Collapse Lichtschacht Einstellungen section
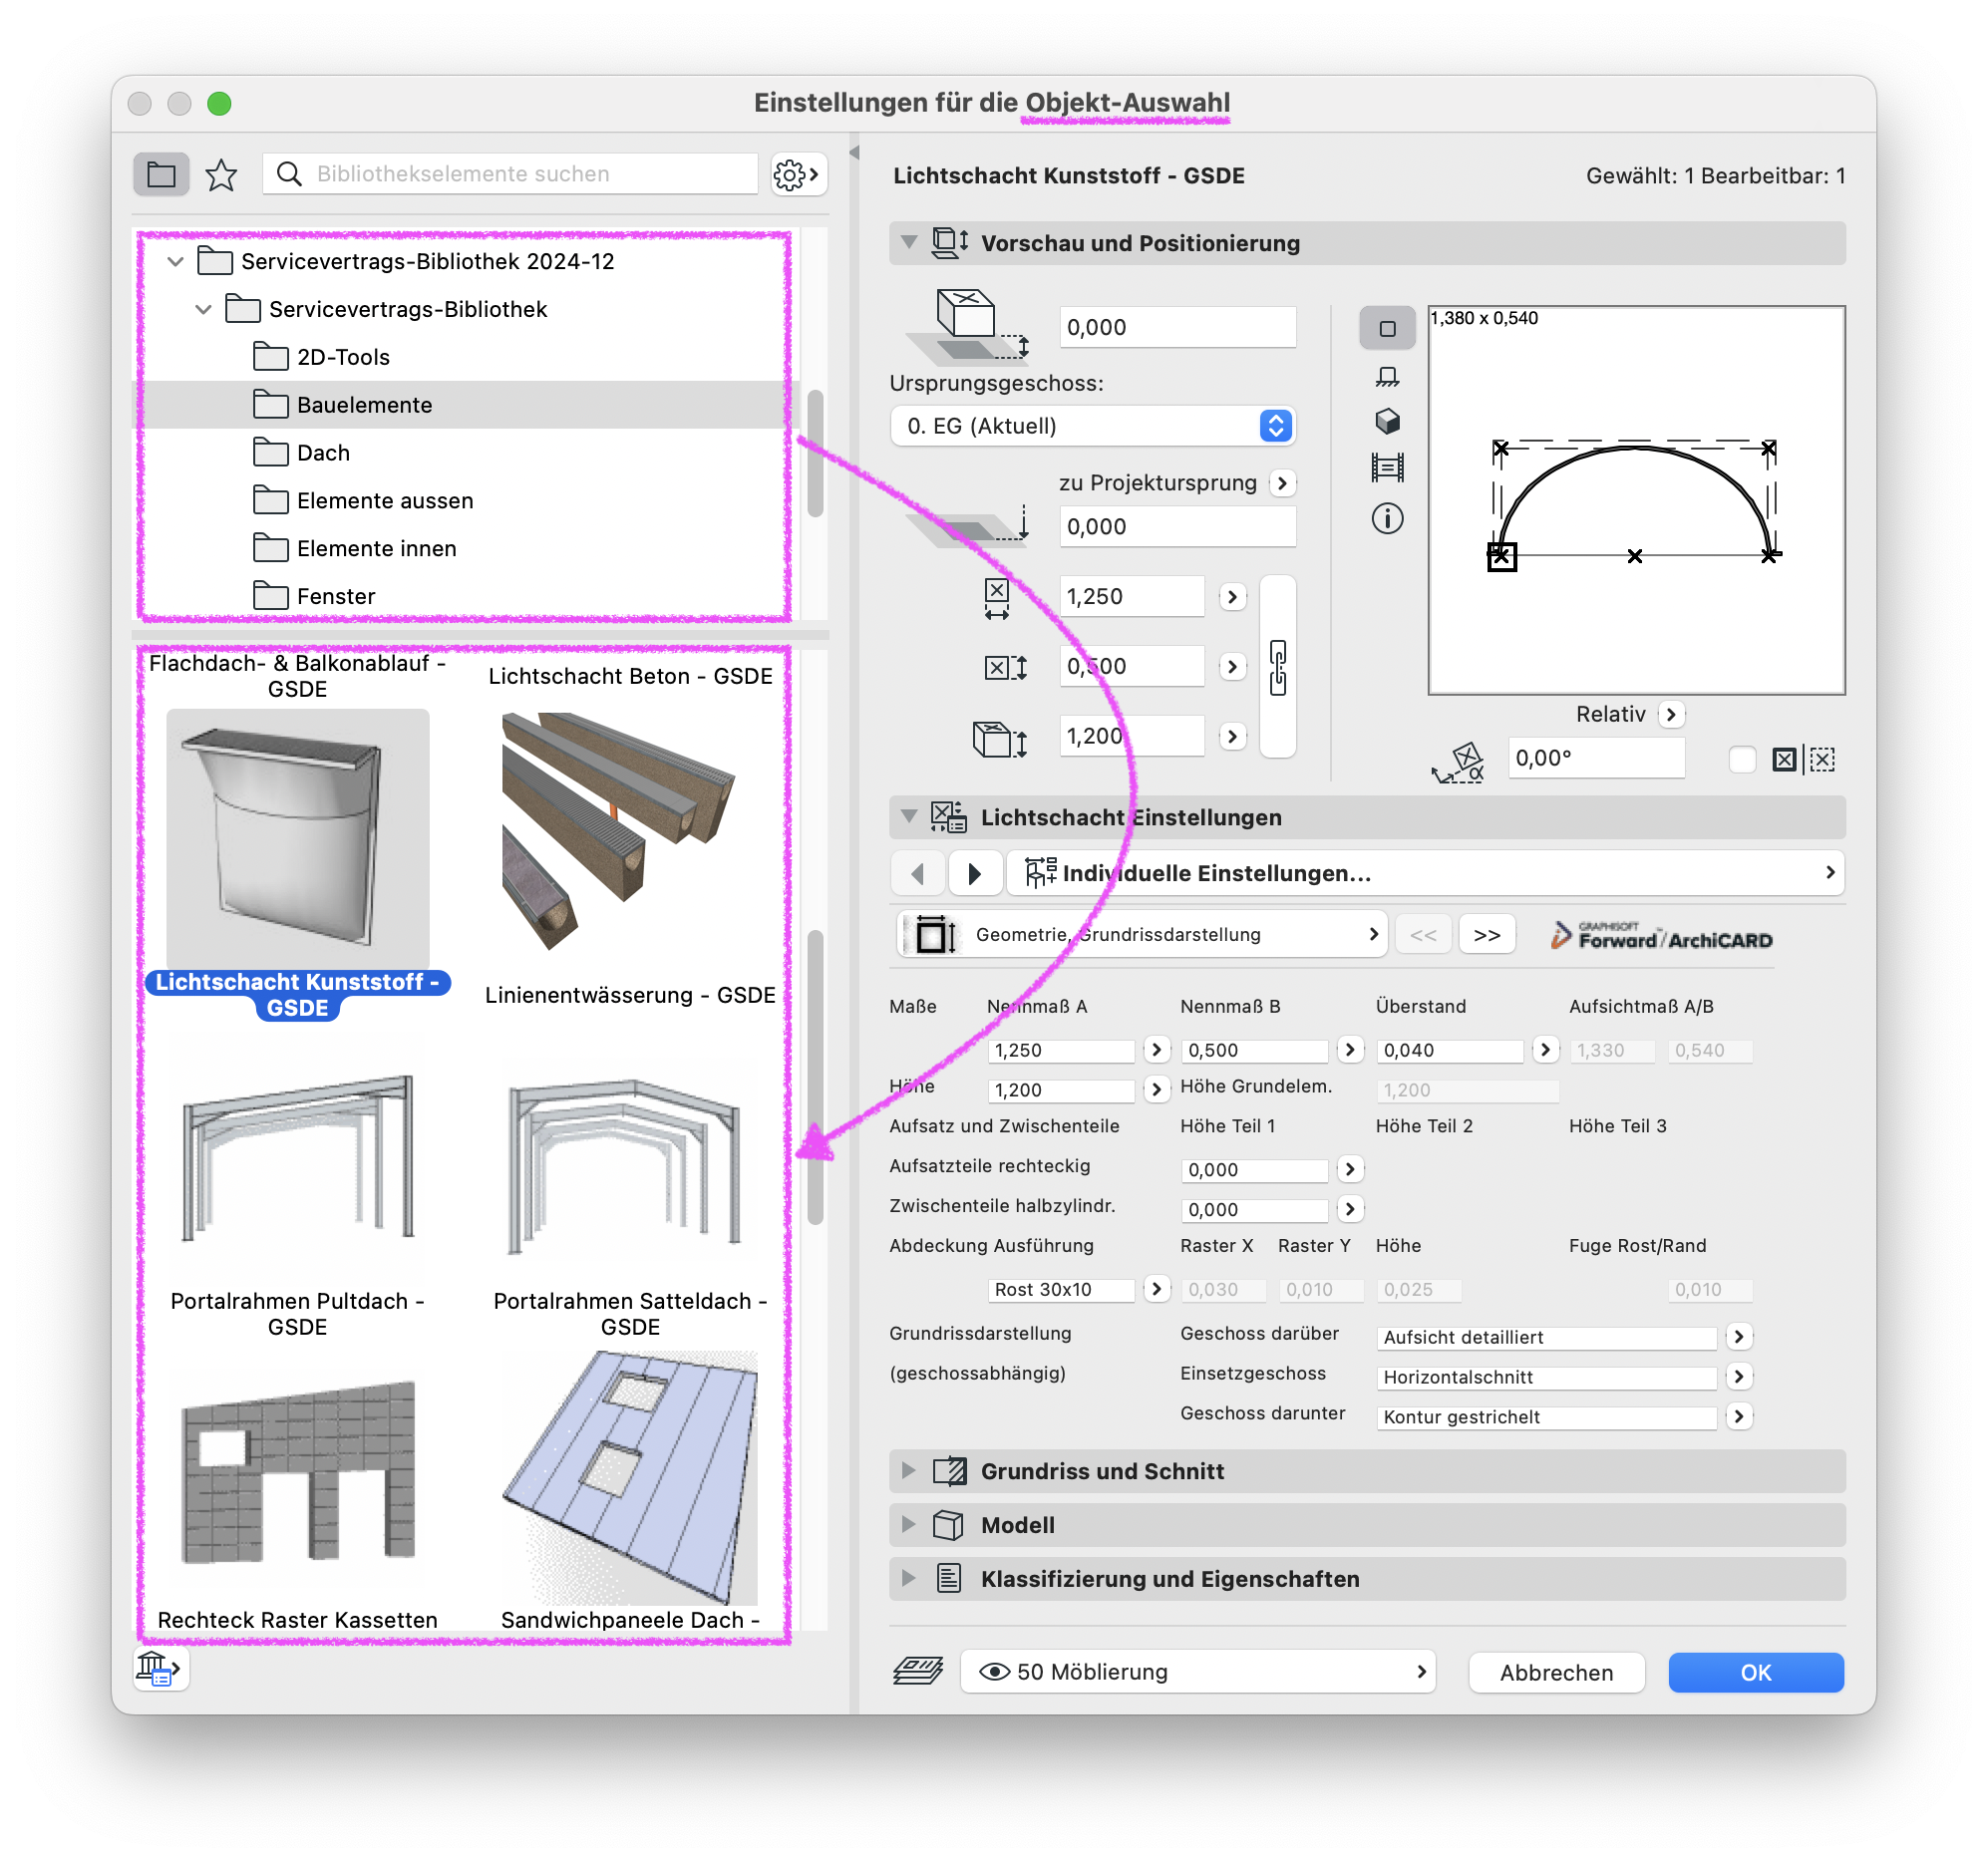 pyautogui.click(x=909, y=816)
